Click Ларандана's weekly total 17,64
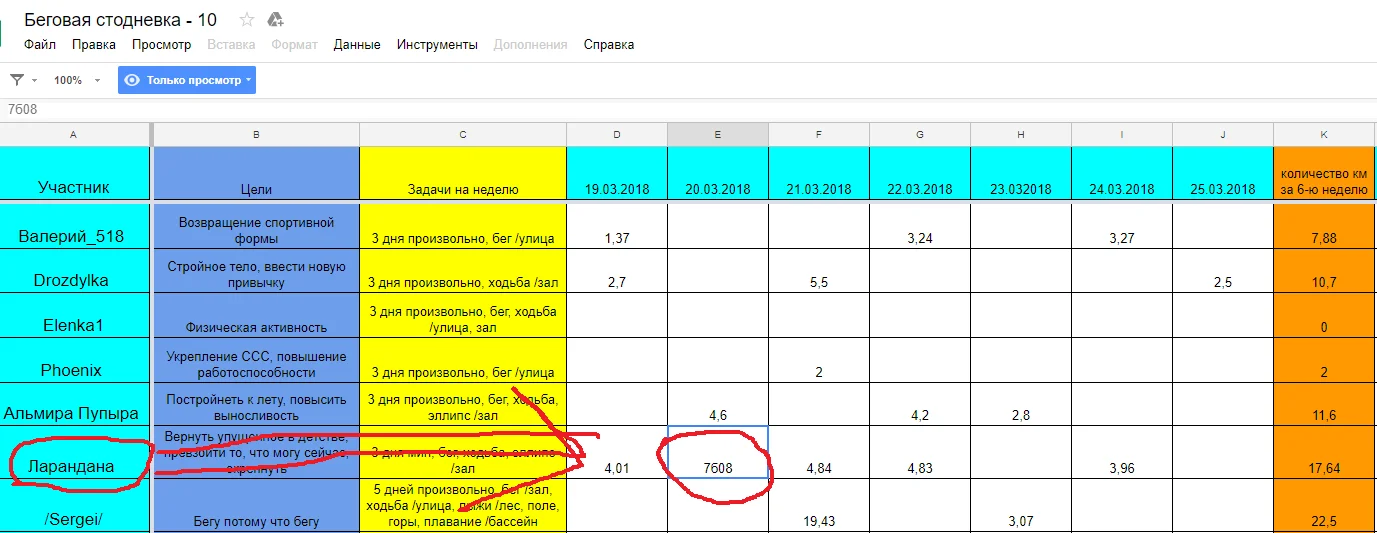Screen dimensions: 1377x533 coord(1324,452)
